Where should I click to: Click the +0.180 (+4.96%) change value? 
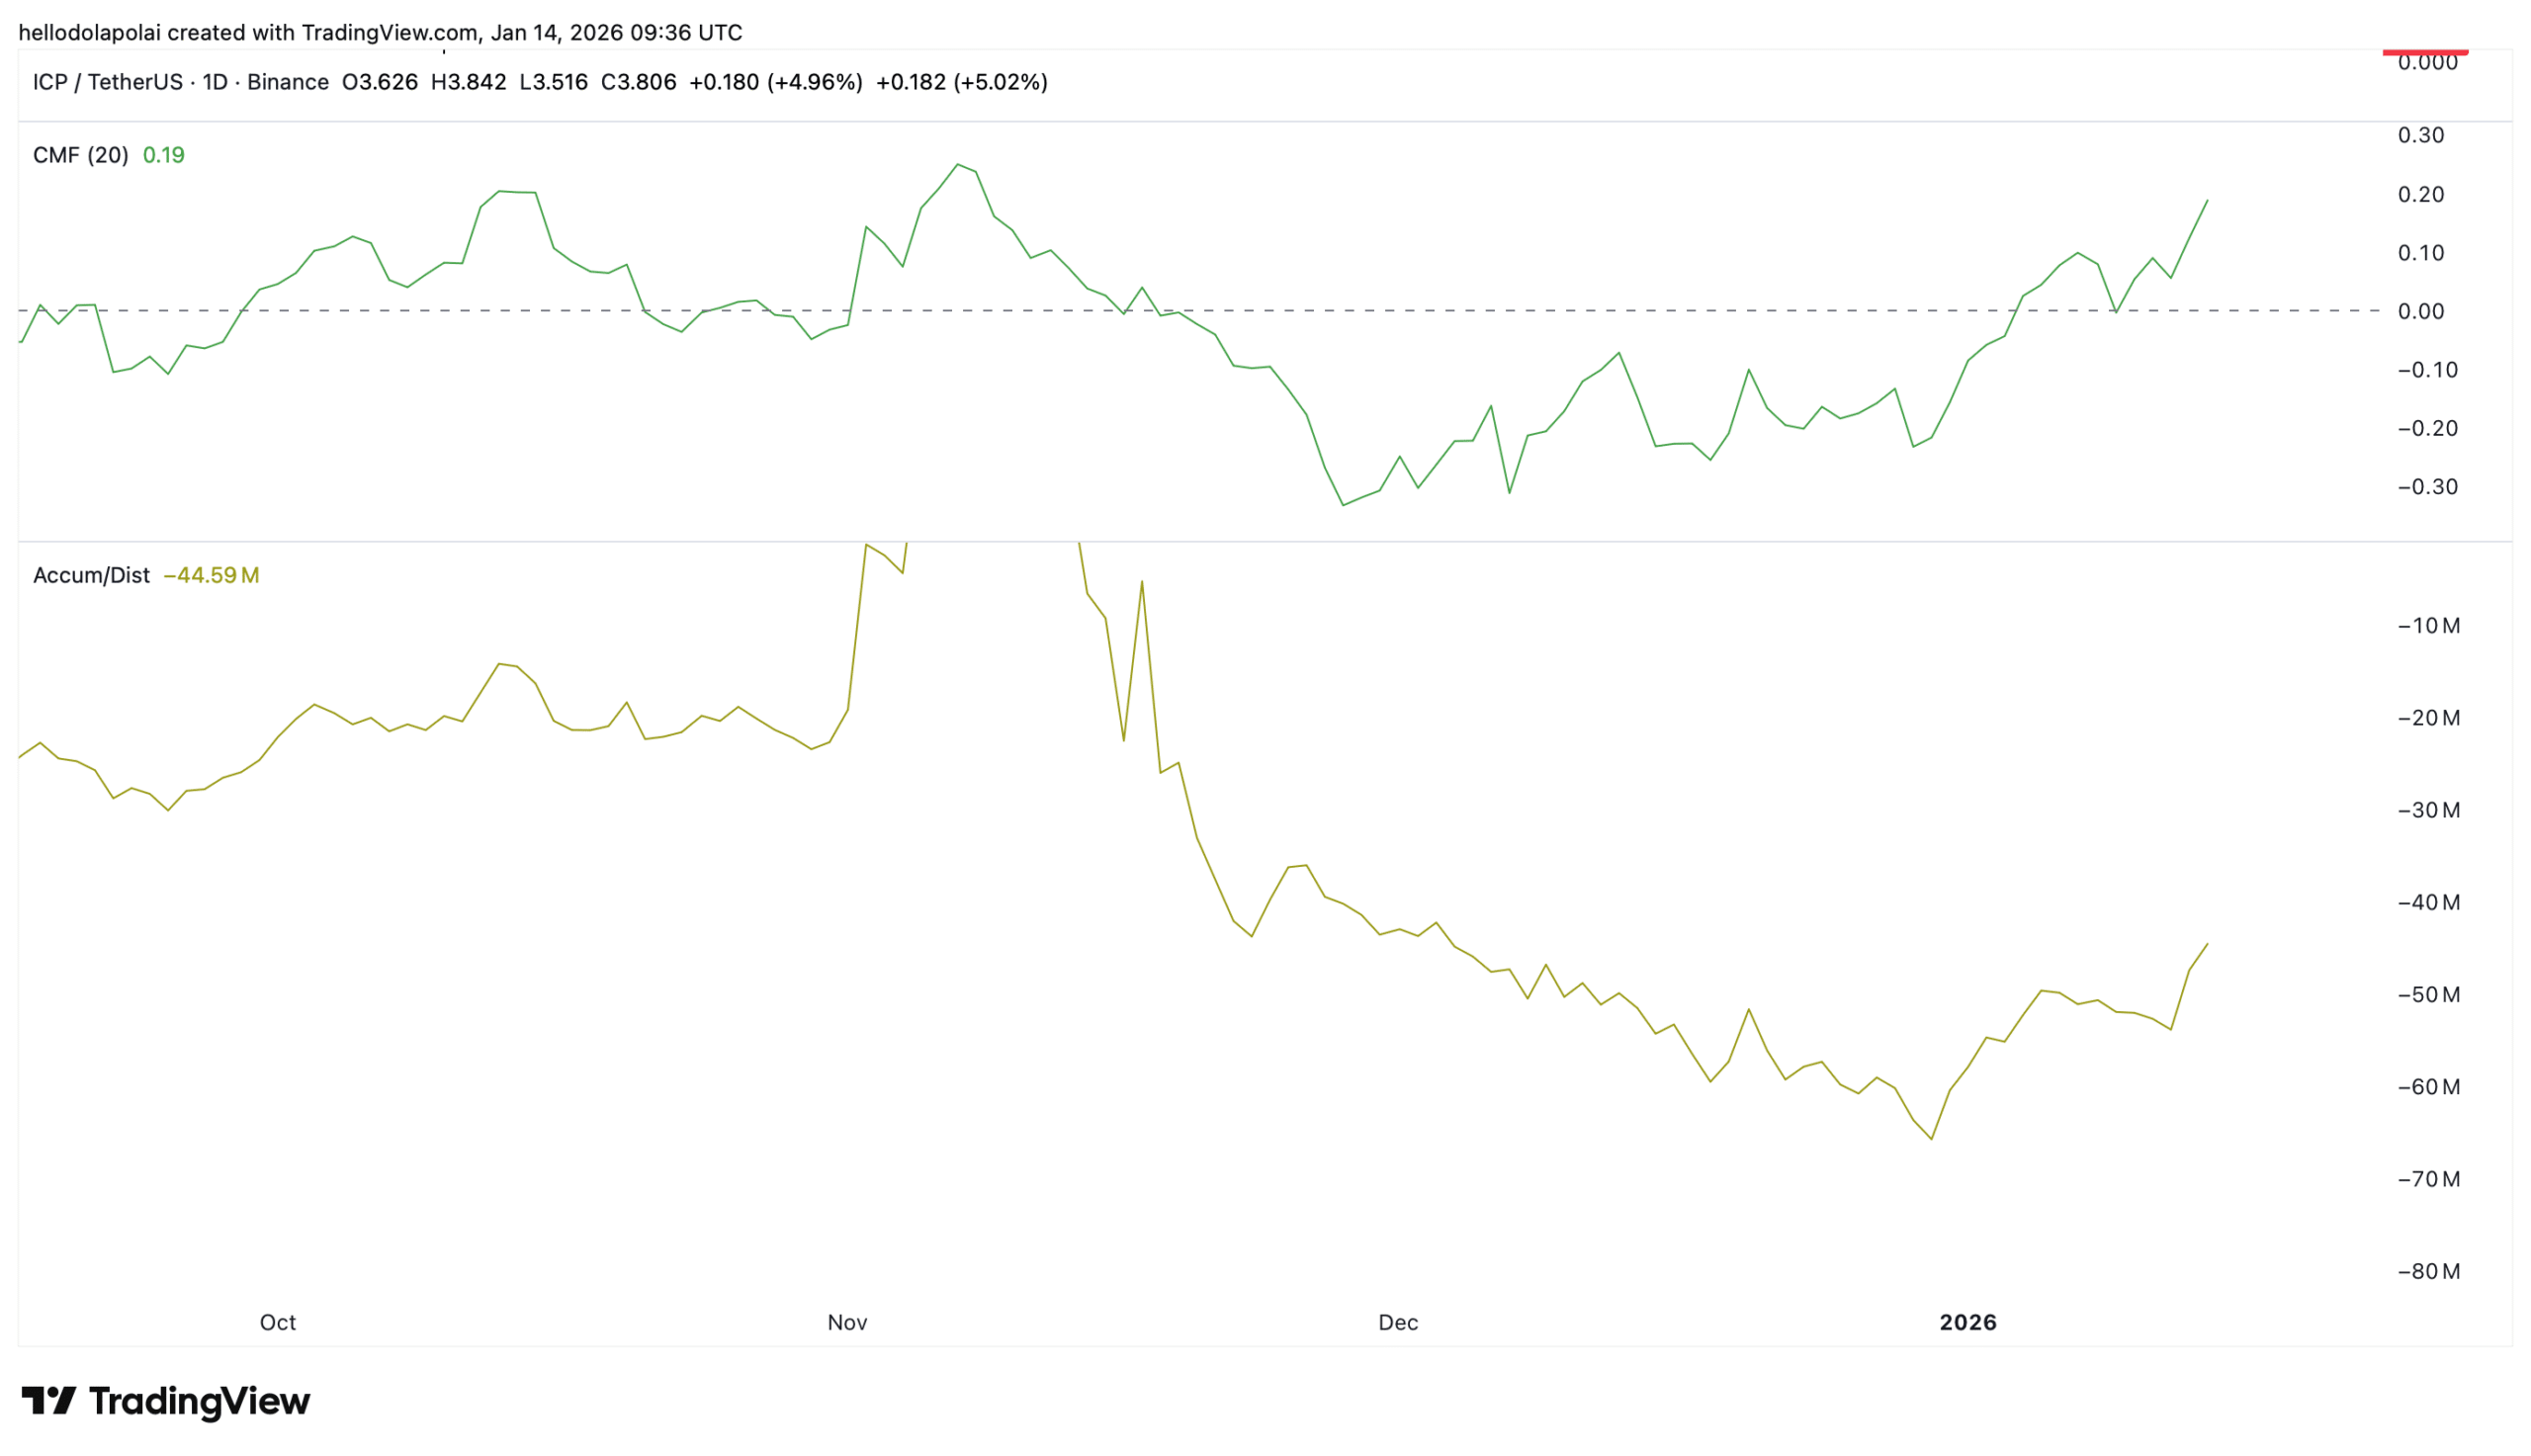click(x=775, y=82)
